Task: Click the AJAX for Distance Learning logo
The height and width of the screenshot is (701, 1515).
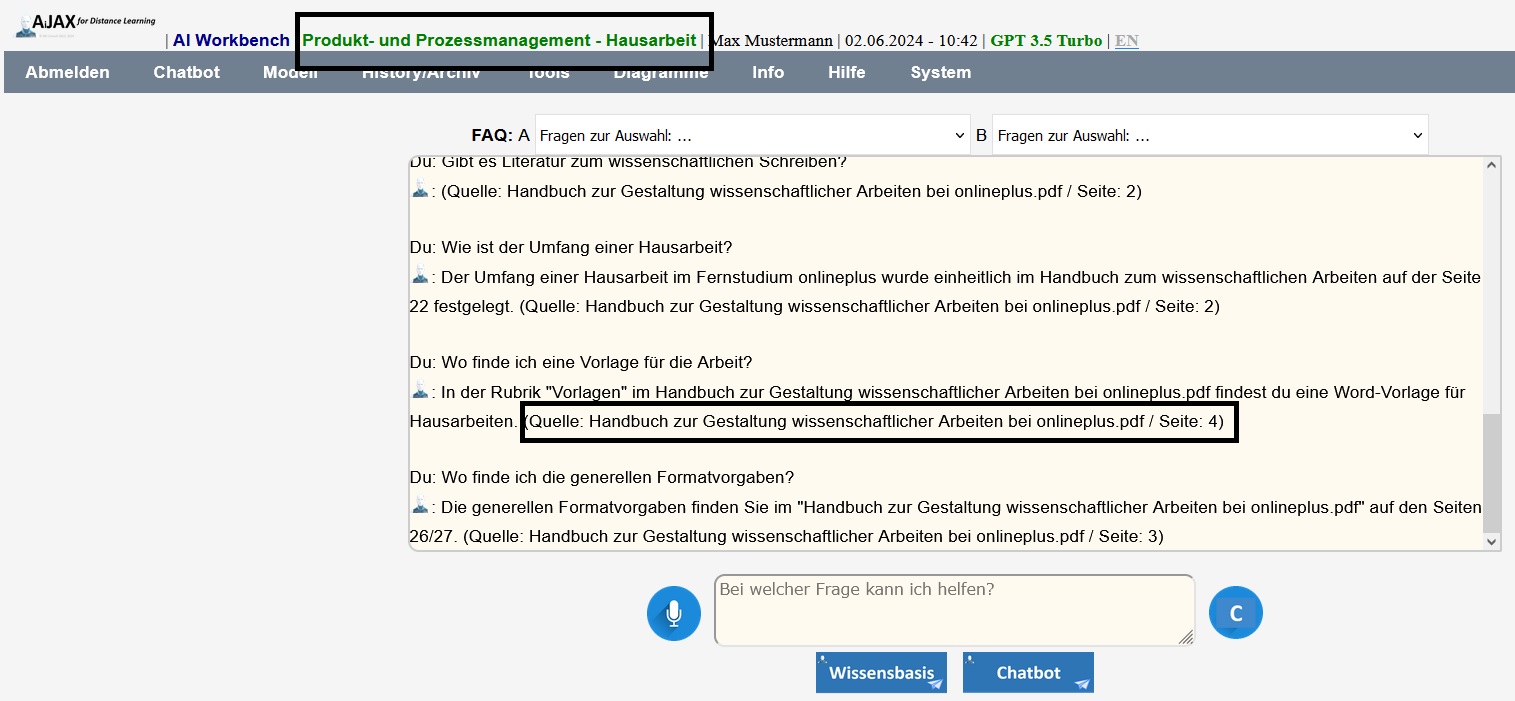Action: 85,25
